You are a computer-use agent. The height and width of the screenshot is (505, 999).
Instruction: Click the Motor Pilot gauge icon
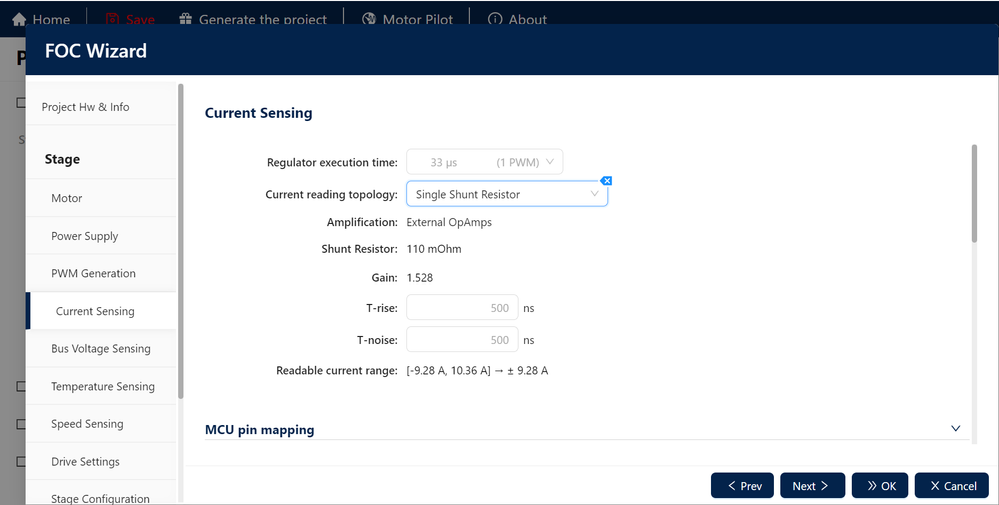tap(369, 19)
